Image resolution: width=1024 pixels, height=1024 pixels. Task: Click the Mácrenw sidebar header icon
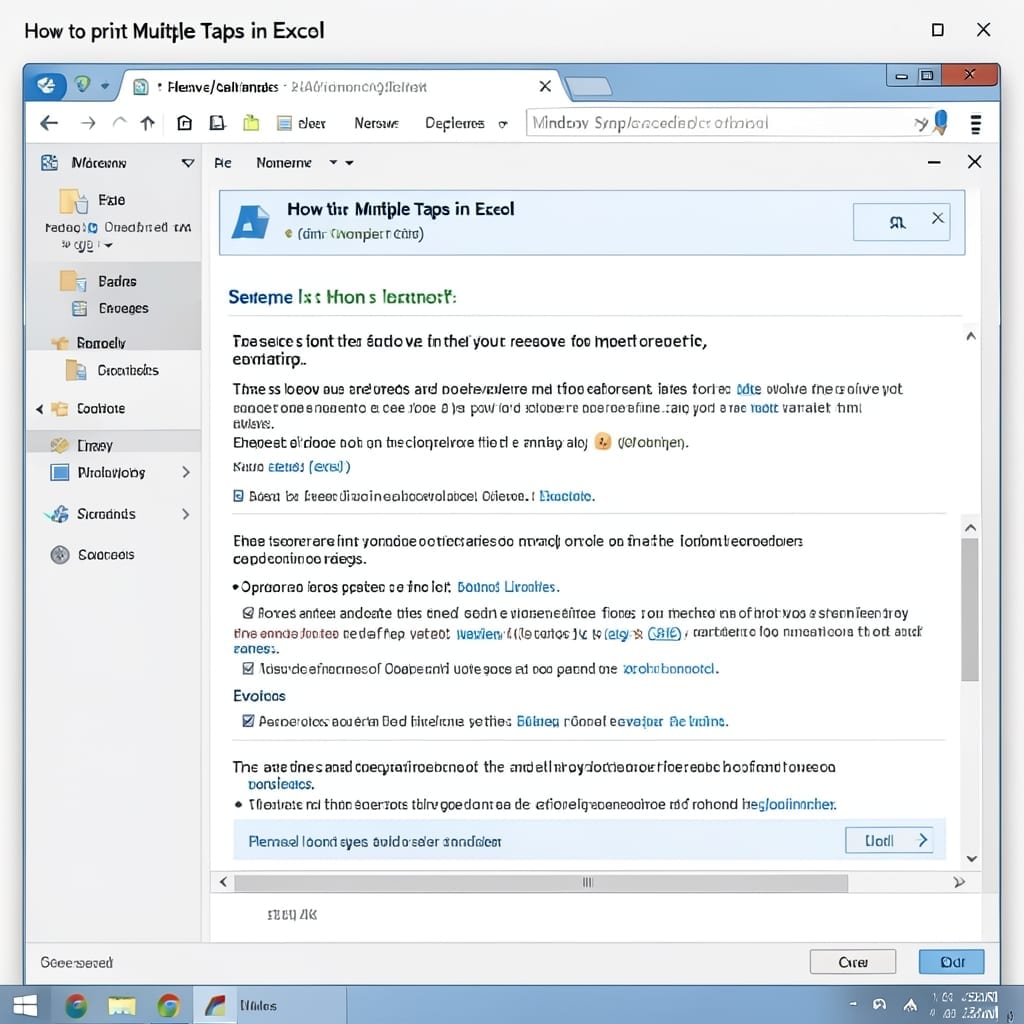50,163
